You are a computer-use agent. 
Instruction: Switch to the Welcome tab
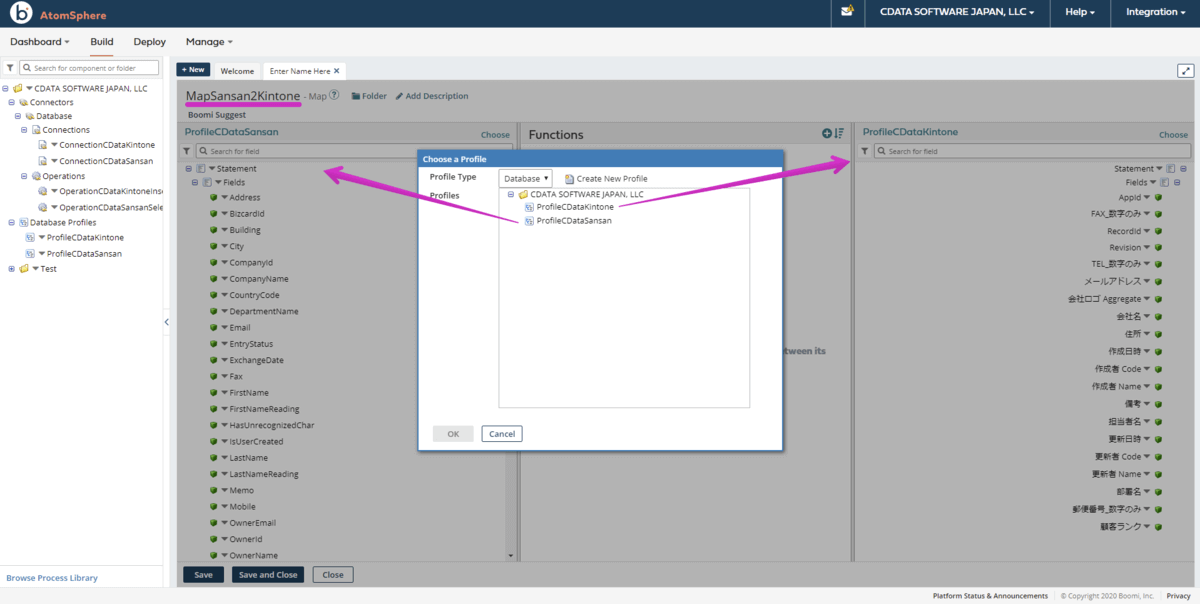(237, 71)
